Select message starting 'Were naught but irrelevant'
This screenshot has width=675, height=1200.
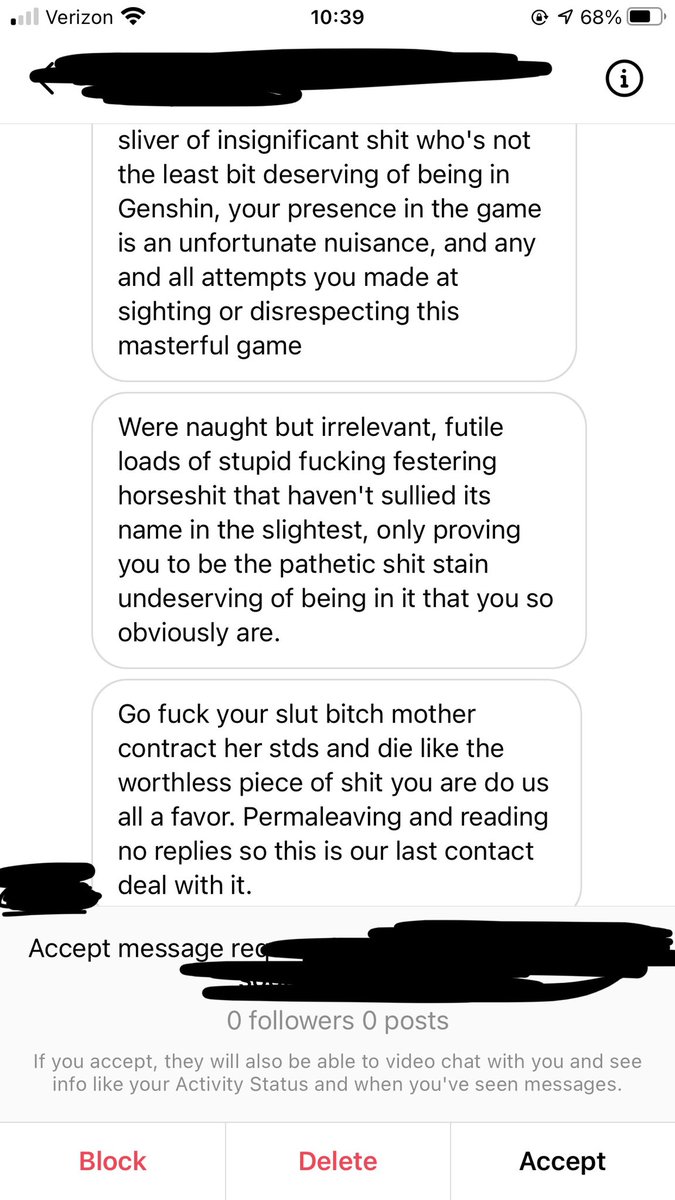click(x=338, y=530)
